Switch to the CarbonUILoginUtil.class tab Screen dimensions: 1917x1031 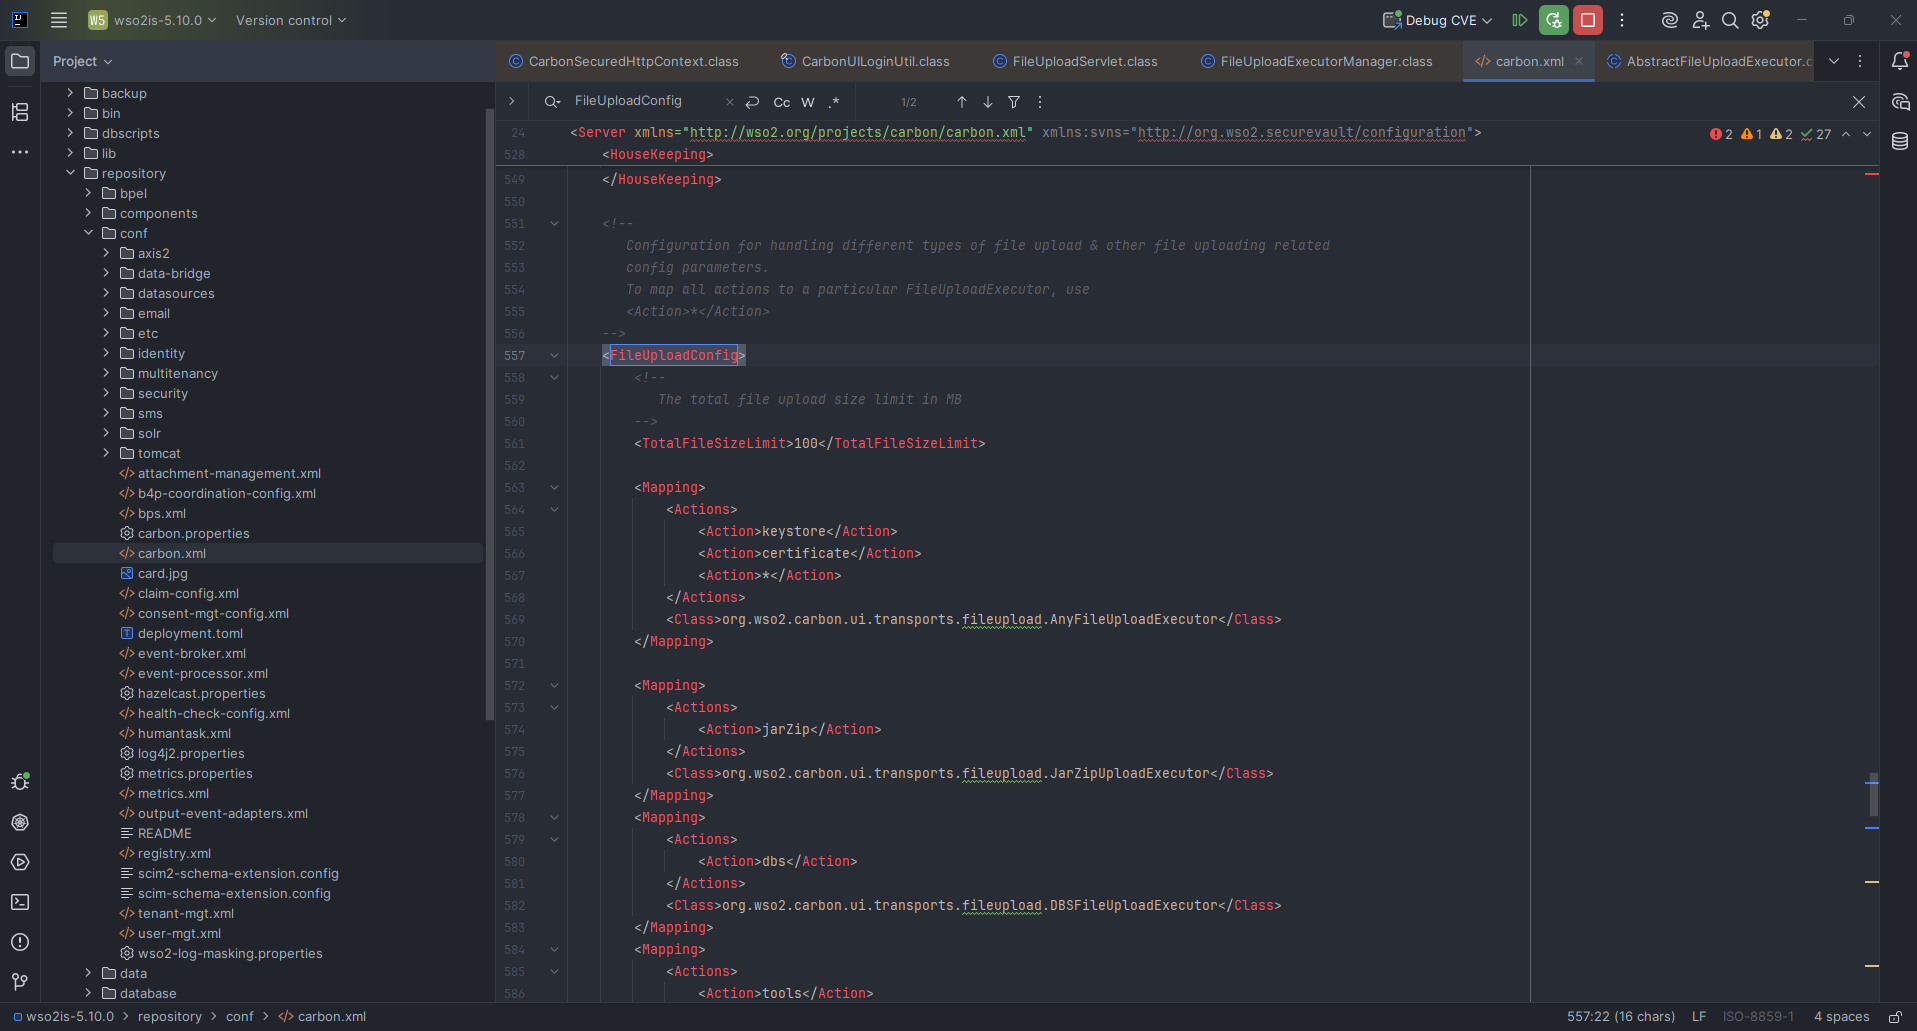click(875, 61)
